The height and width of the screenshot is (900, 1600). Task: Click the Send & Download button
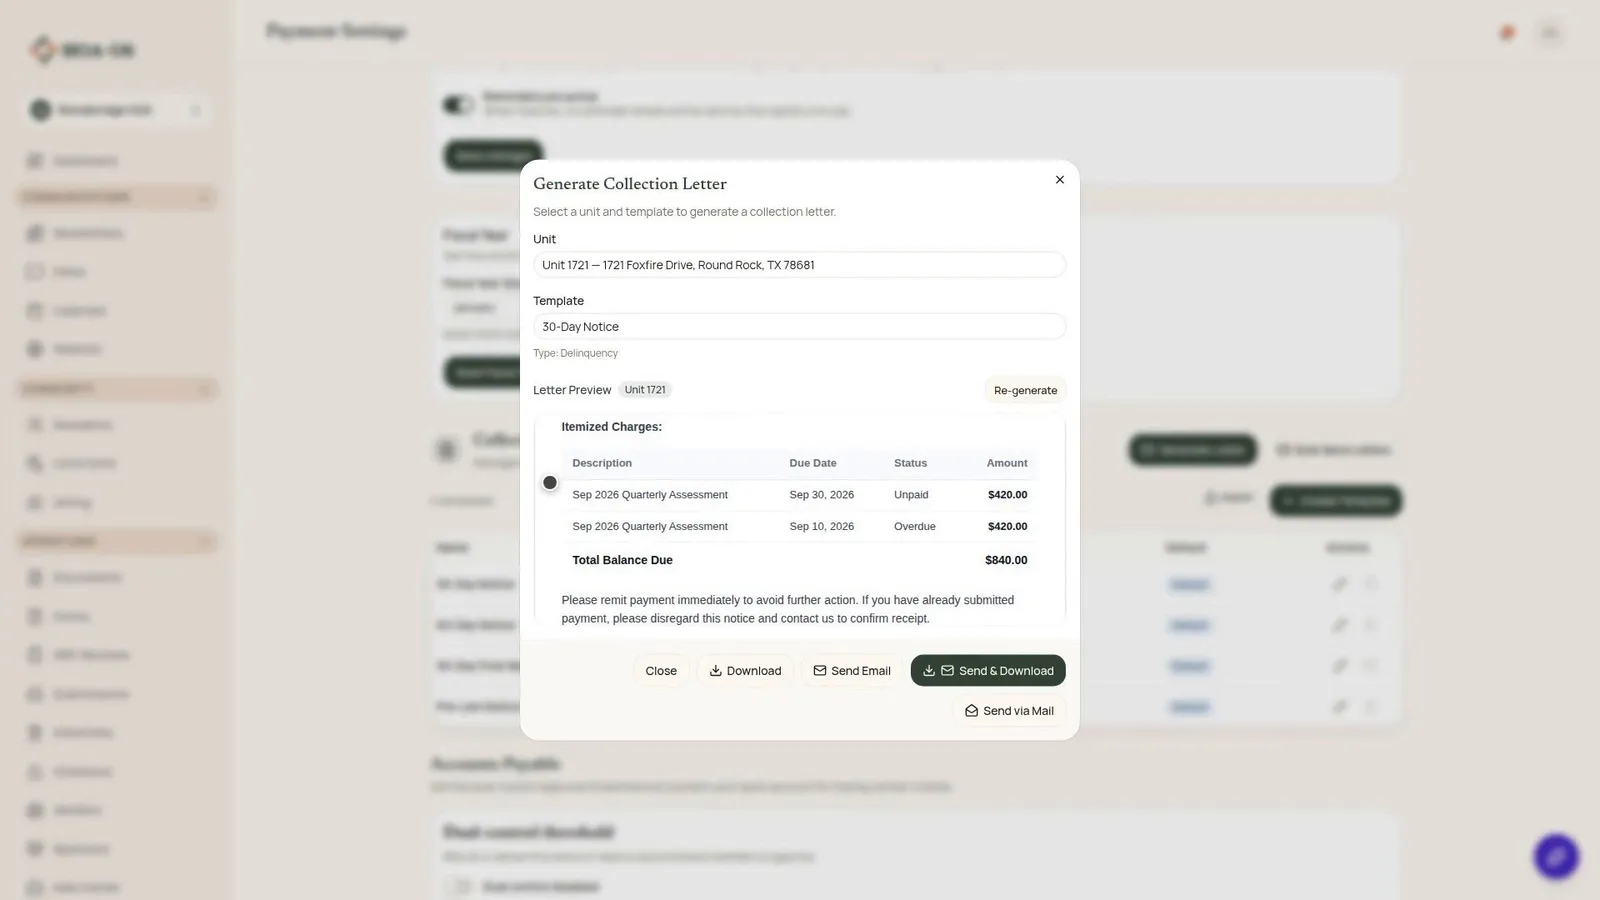coord(988,671)
